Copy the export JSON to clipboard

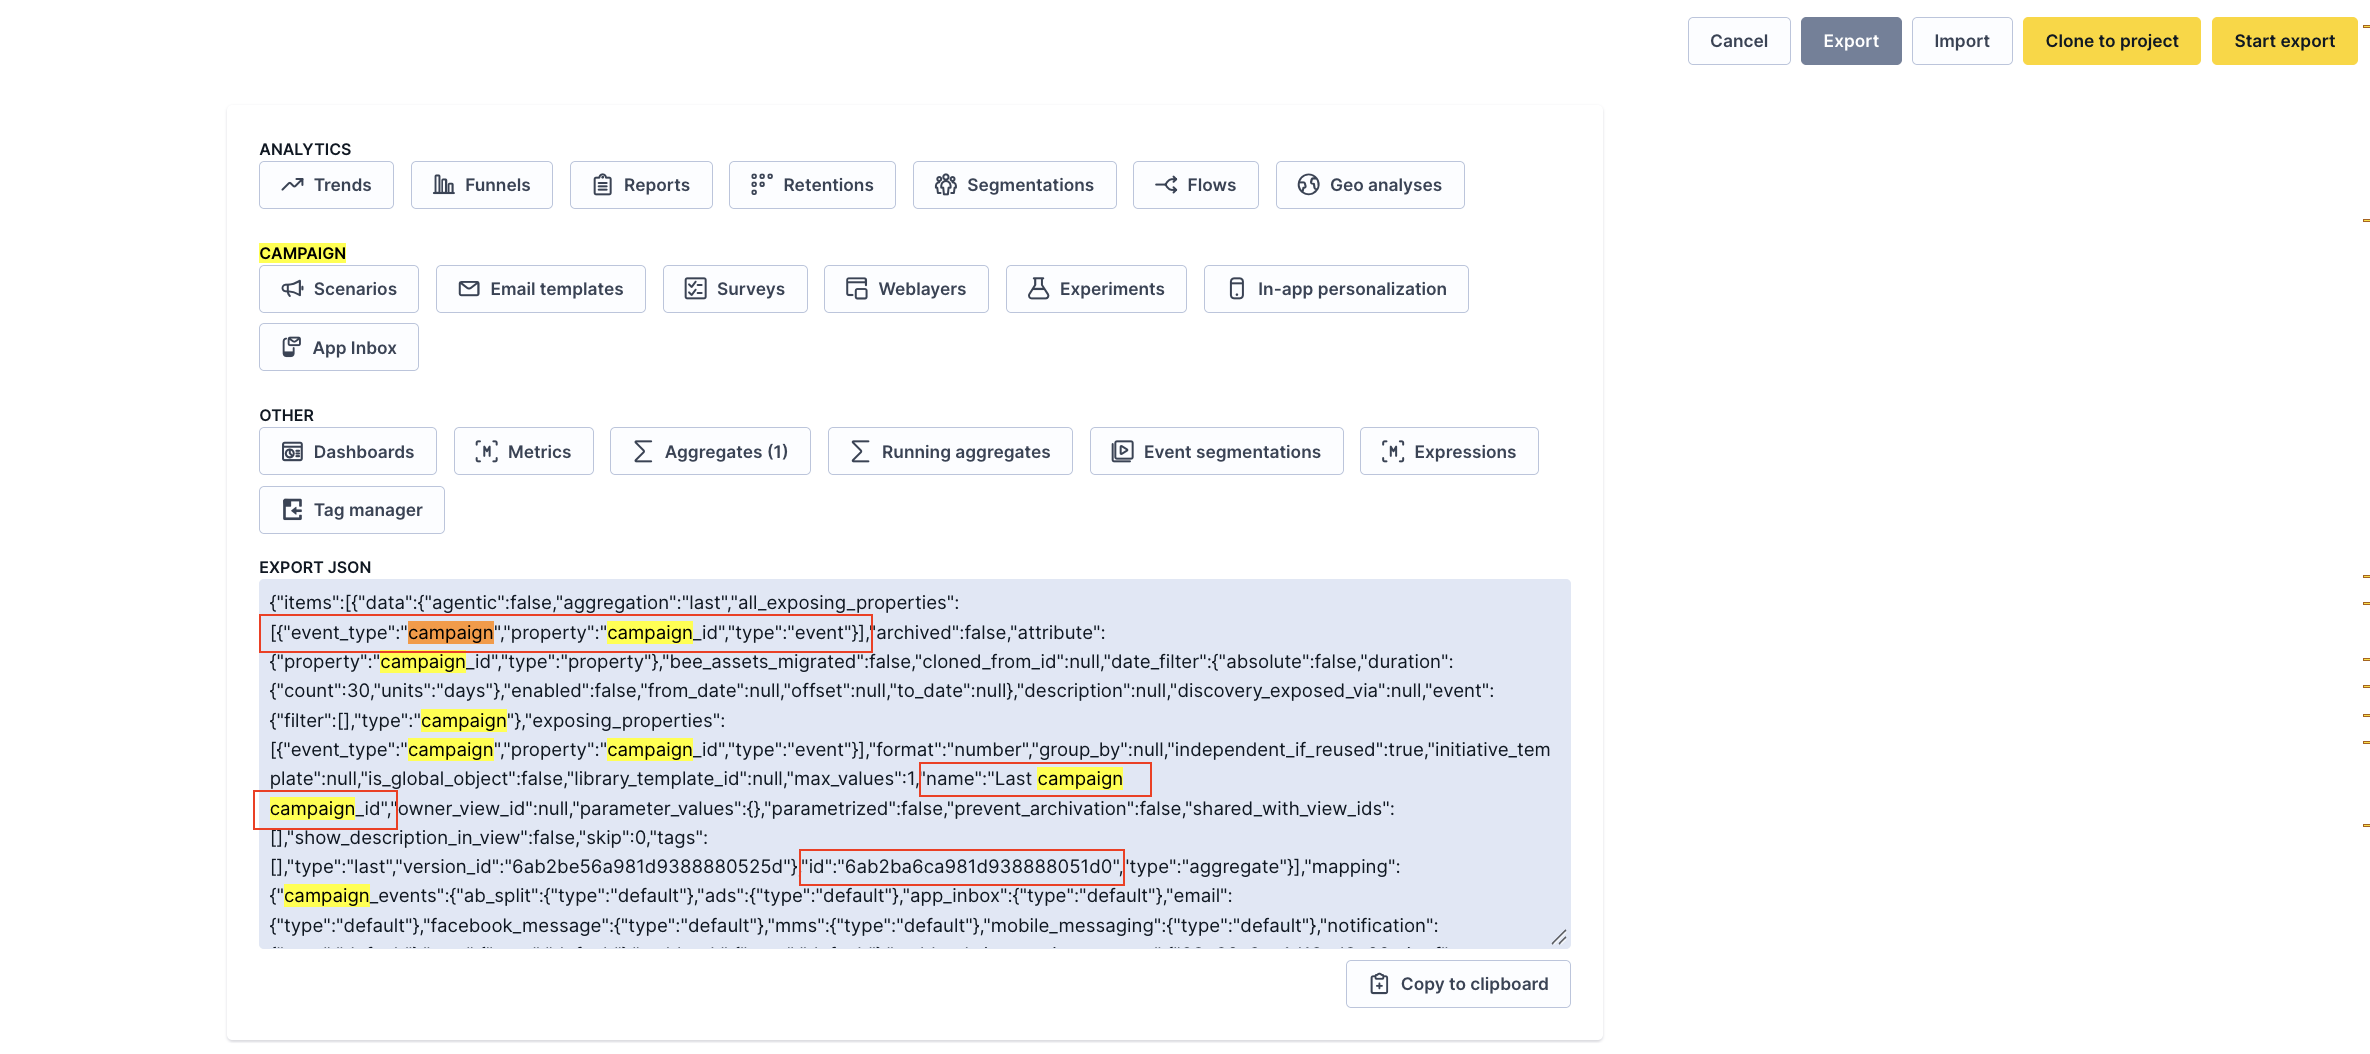tap(1458, 984)
